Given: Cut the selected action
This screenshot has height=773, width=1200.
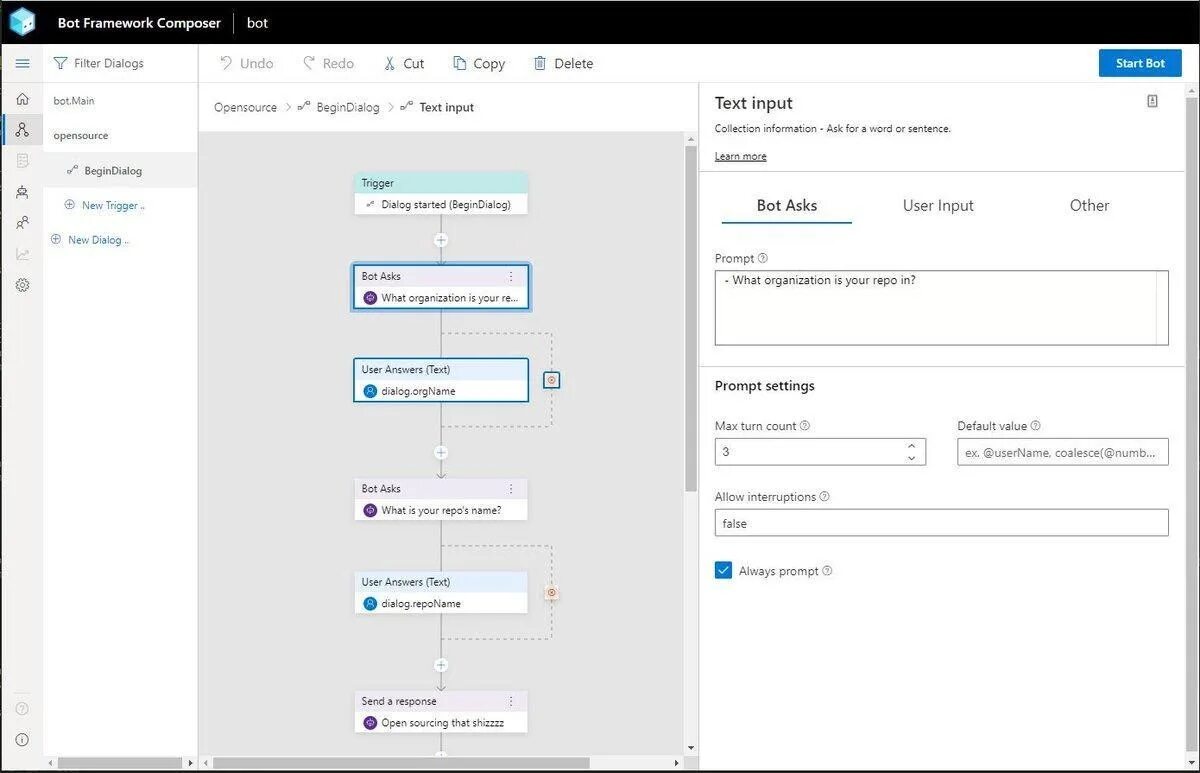Looking at the screenshot, I should coord(404,63).
